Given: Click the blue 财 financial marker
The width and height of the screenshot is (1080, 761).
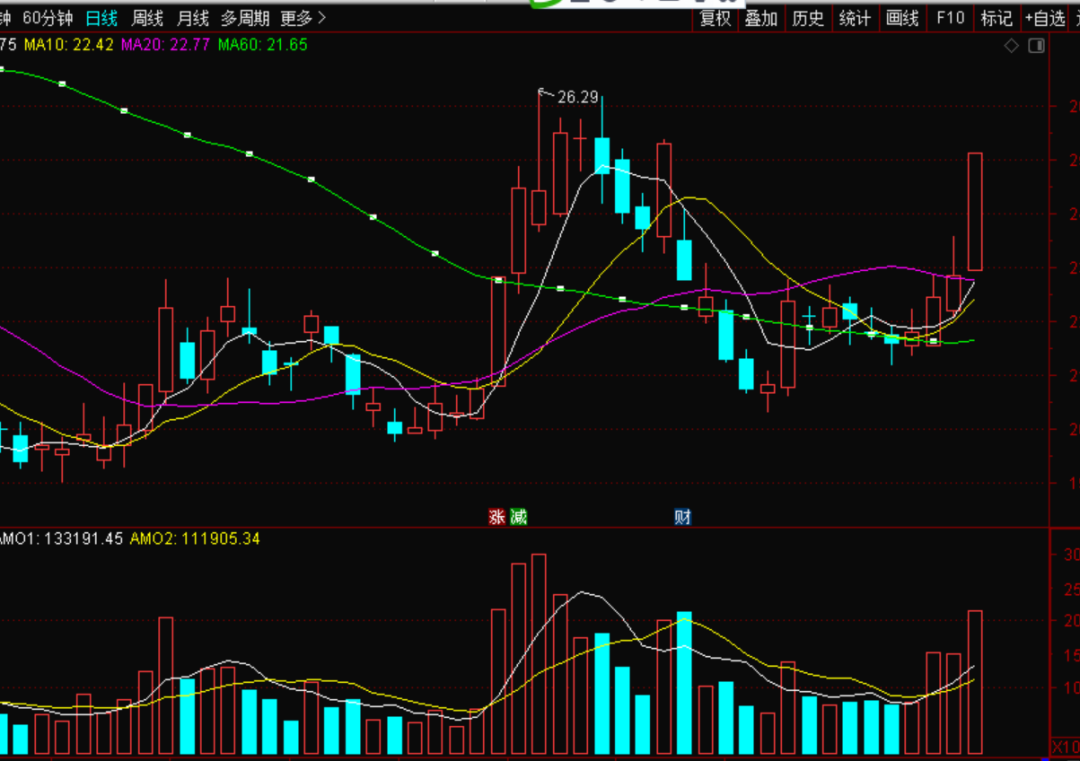Looking at the screenshot, I should coord(683,517).
